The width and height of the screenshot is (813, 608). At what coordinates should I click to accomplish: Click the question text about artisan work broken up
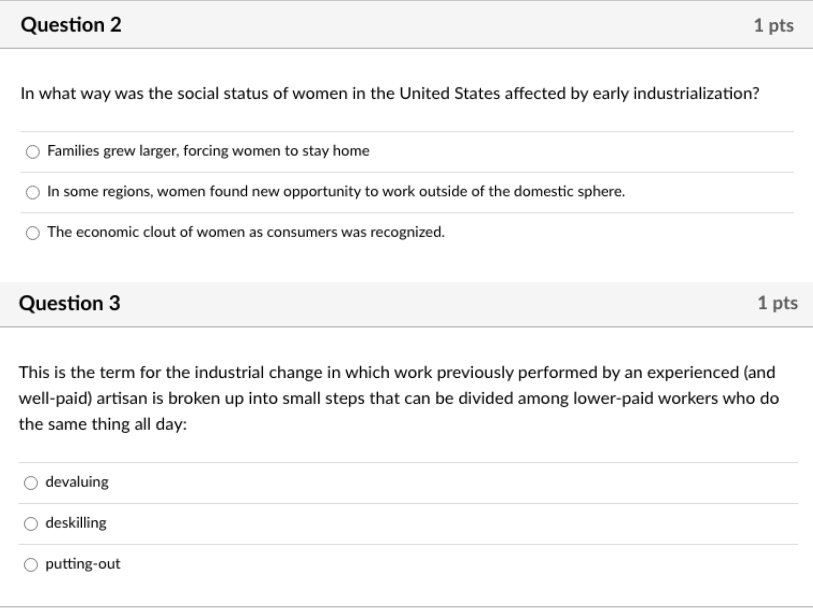click(x=399, y=398)
